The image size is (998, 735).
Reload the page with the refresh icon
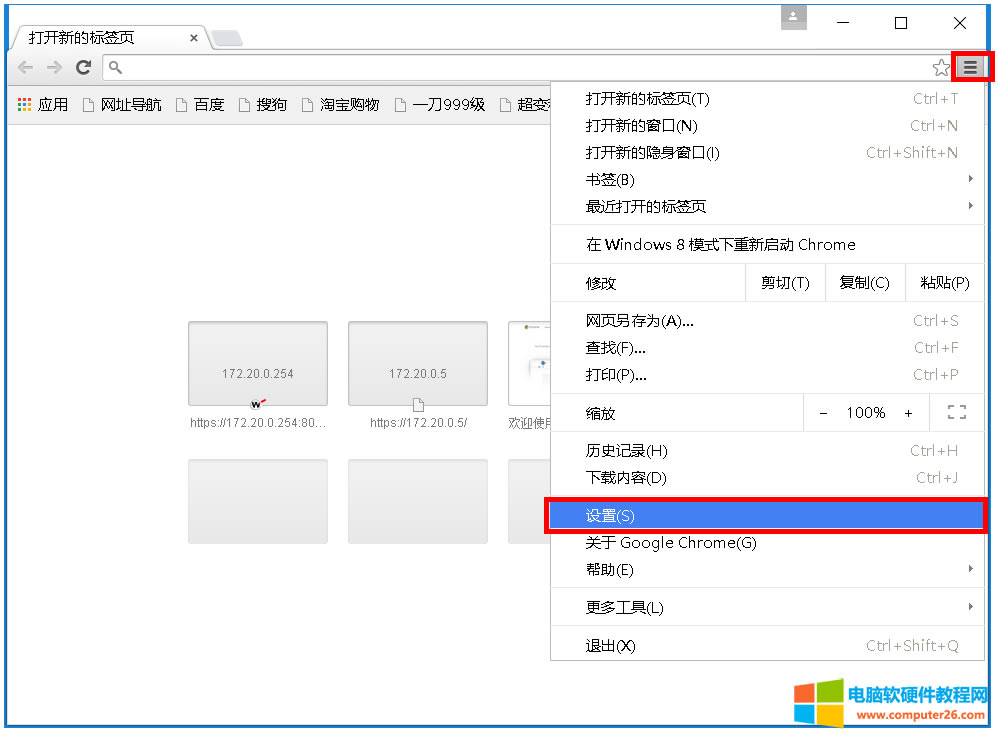click(84, 68)
